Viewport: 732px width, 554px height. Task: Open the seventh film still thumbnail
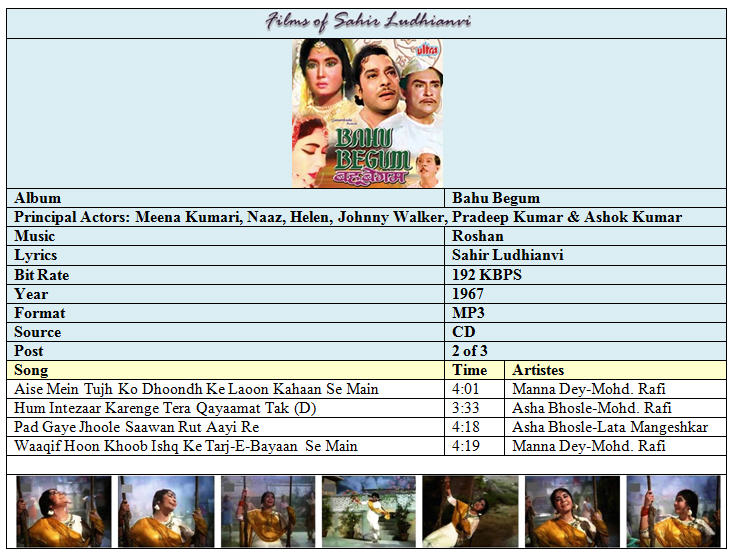(x=673, y=512)
